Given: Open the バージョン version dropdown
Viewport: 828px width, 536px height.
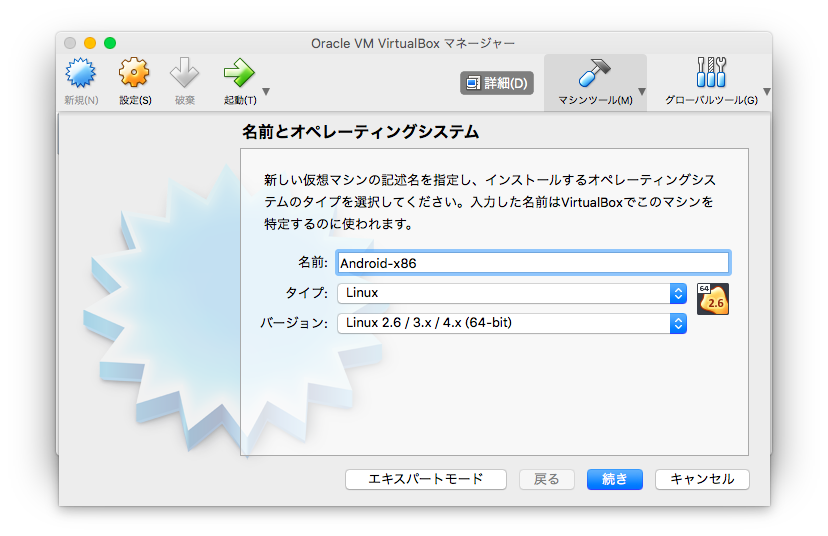Looking at the screenshot, I should coord(512,323).
